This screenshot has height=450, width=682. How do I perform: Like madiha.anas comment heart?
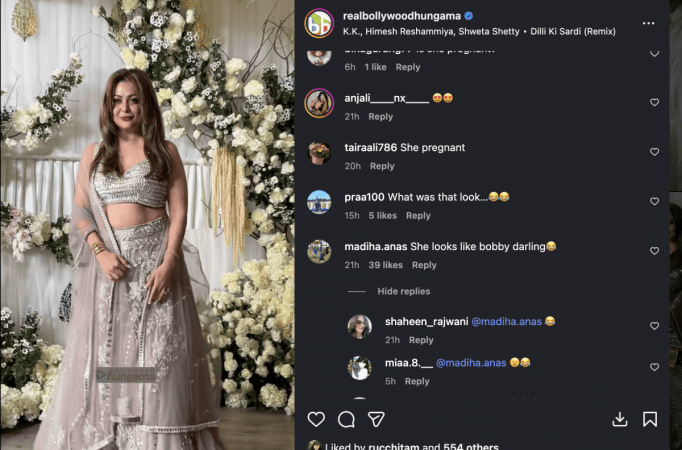pyautogui.click(x=655, y=251)
